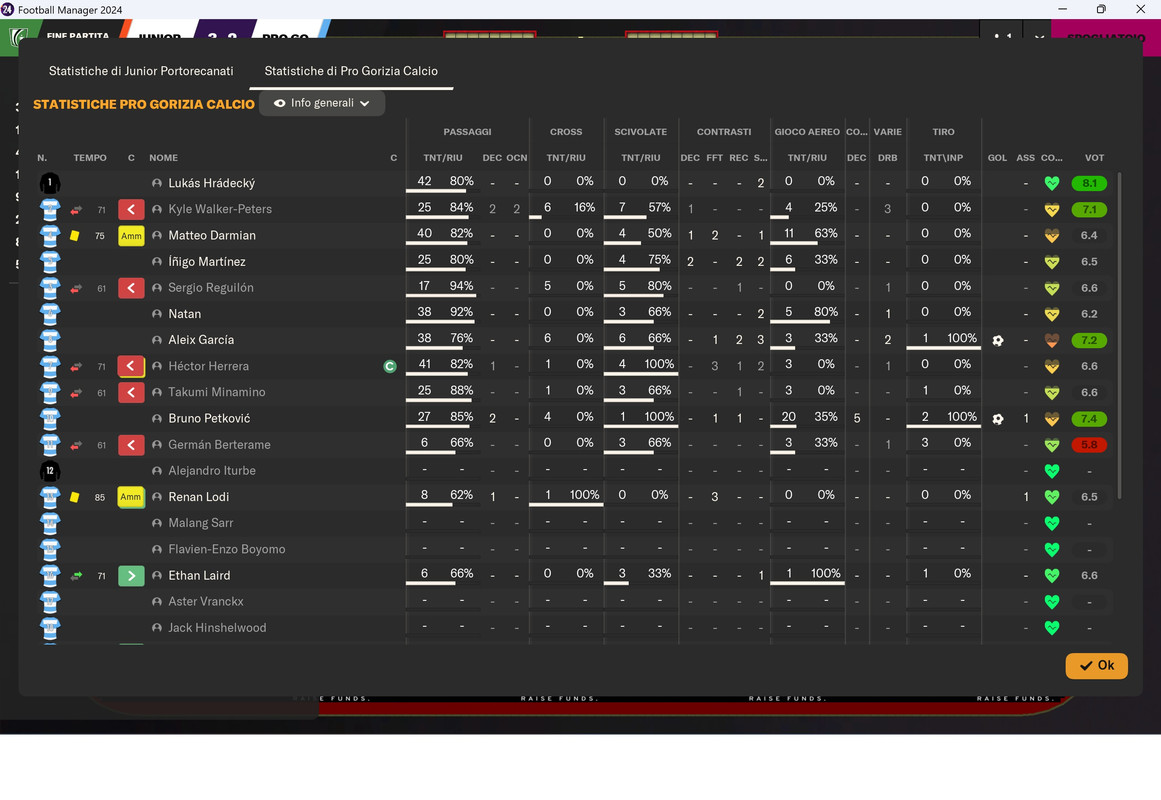Open Aleix García player name link
Viewport: 1161px width, 800px height.
(201, 340)
